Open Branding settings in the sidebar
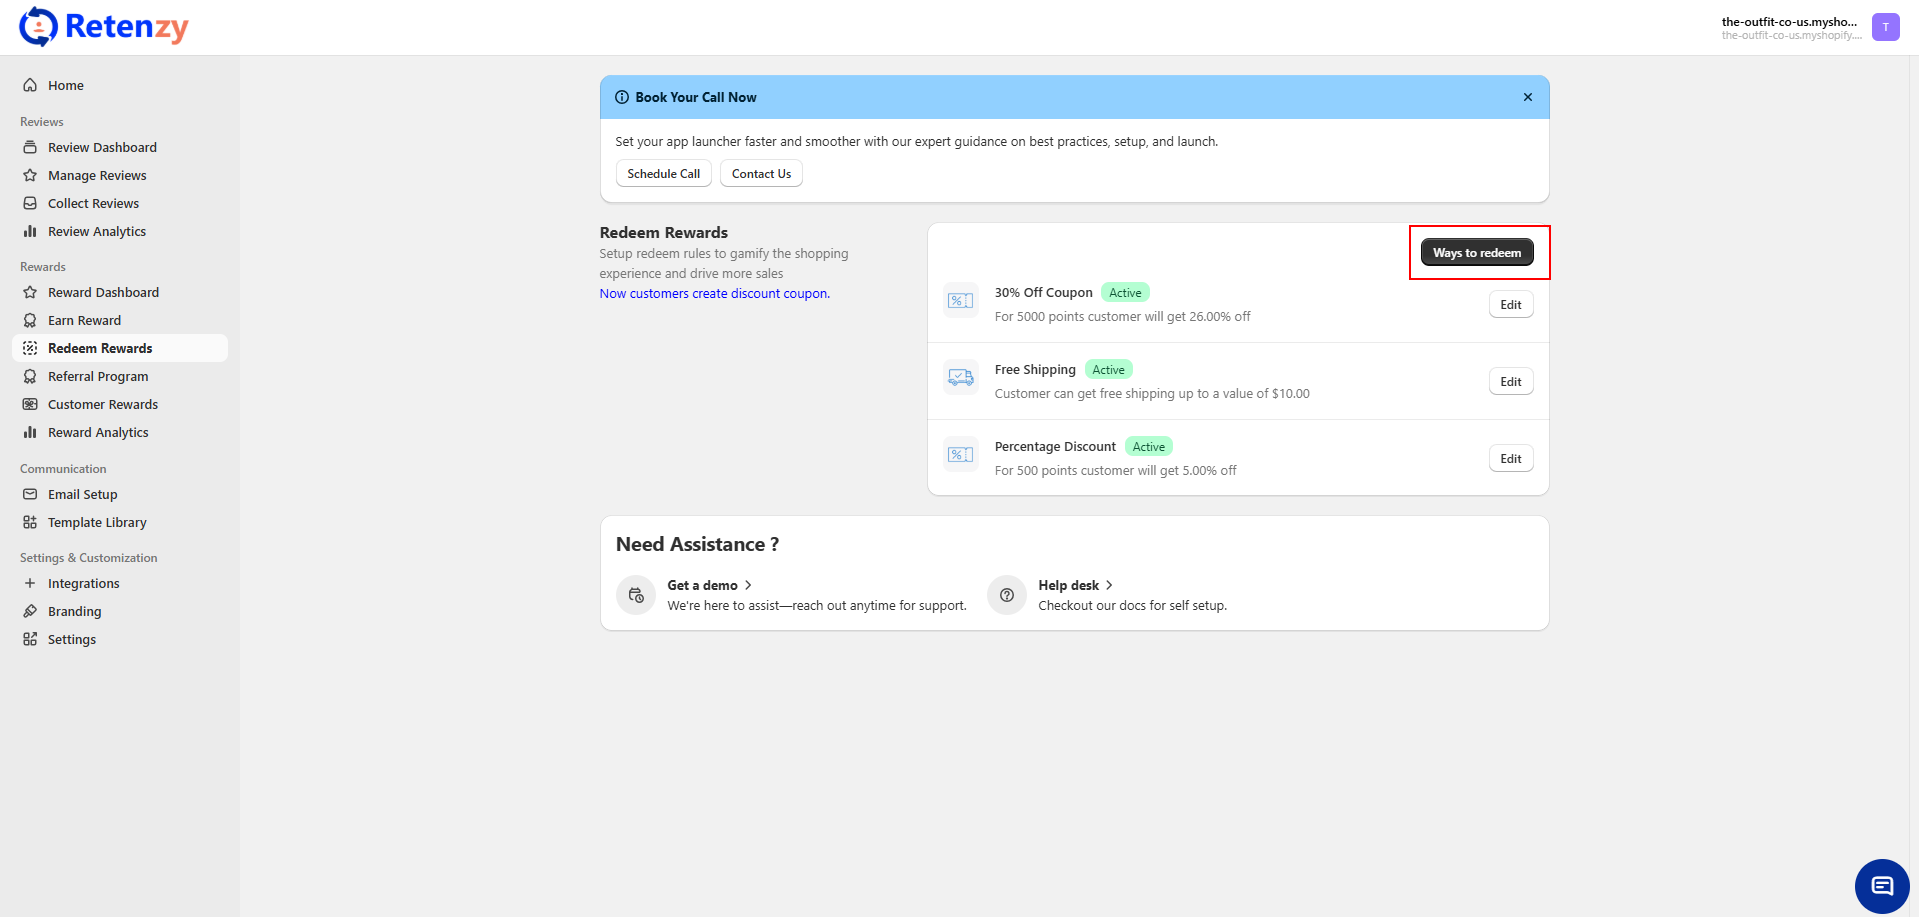Image resolution: width=1919 pixels, height=917 pixels. (74, 611)
